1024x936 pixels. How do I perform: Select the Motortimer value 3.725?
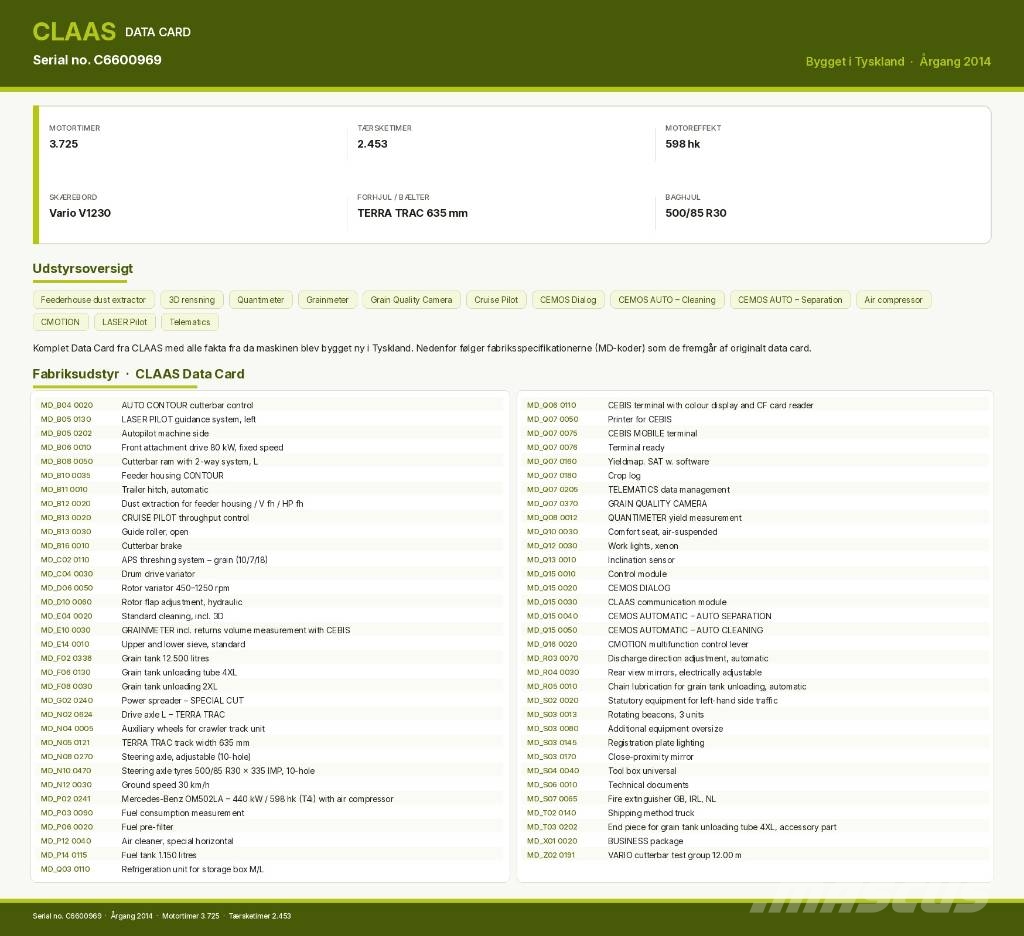pyautogui.click(x=64, y=144)
